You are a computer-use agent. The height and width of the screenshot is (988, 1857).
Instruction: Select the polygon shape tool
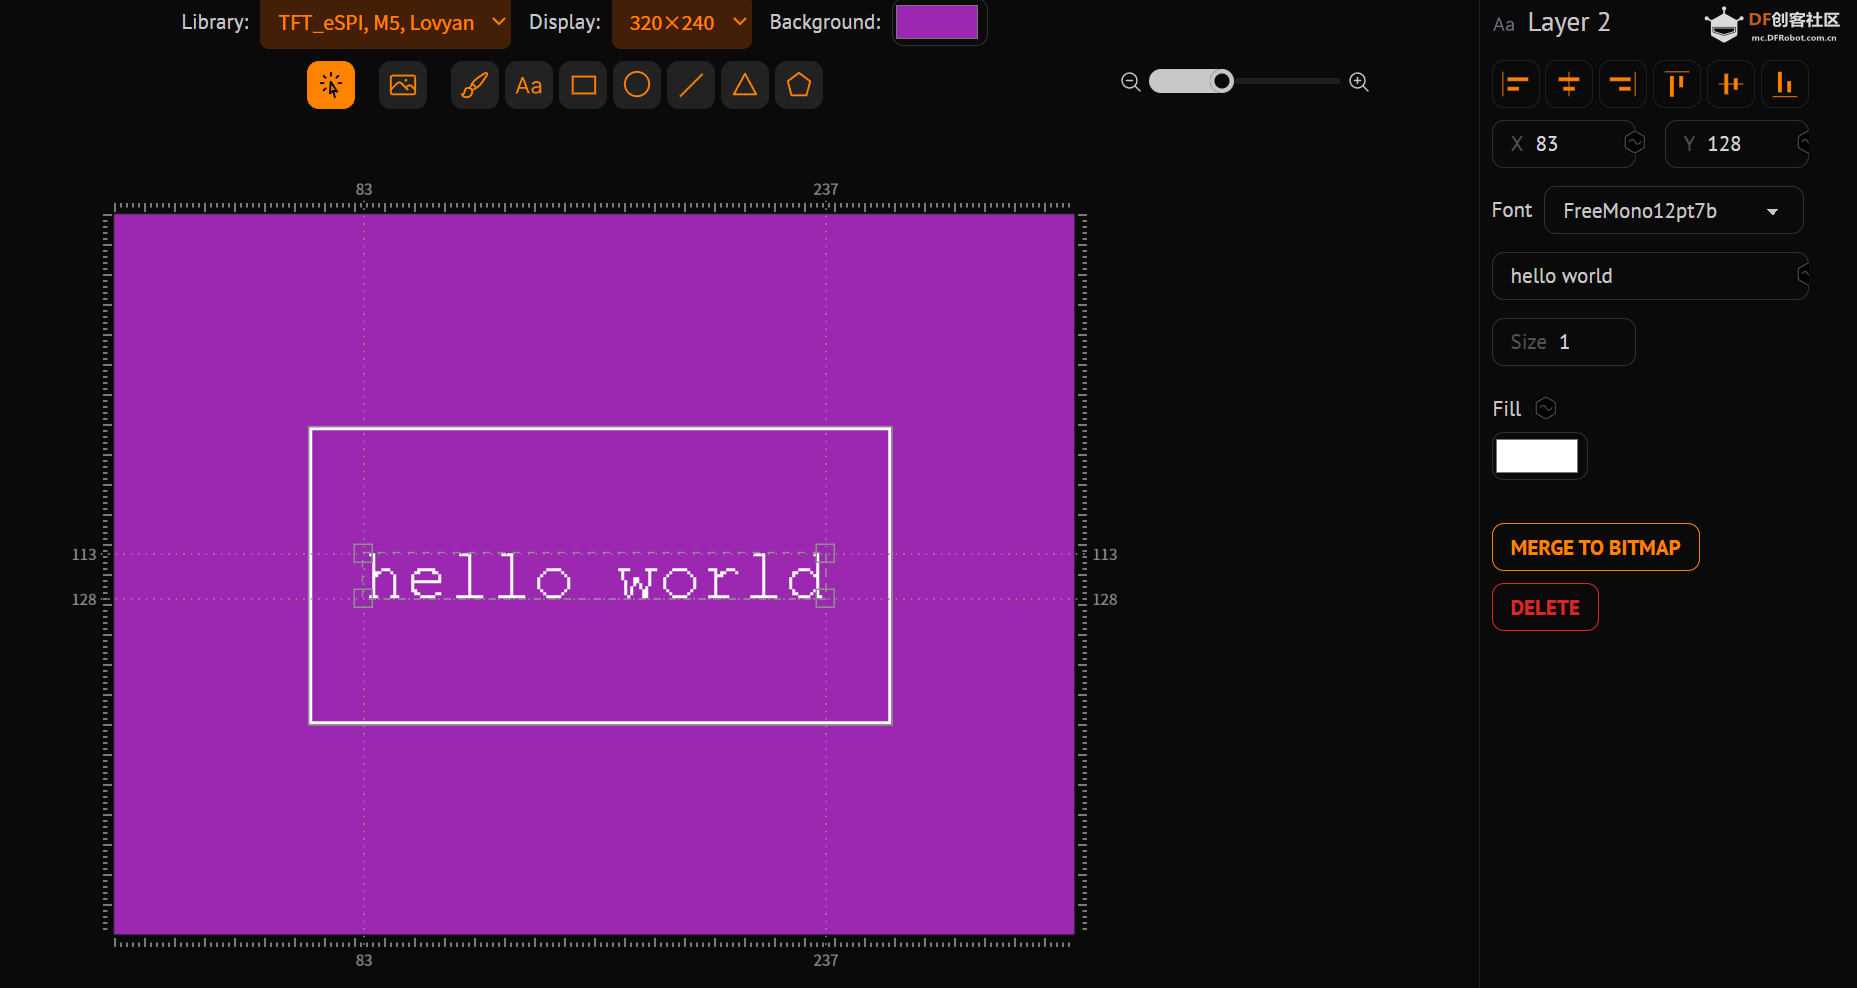799,85
